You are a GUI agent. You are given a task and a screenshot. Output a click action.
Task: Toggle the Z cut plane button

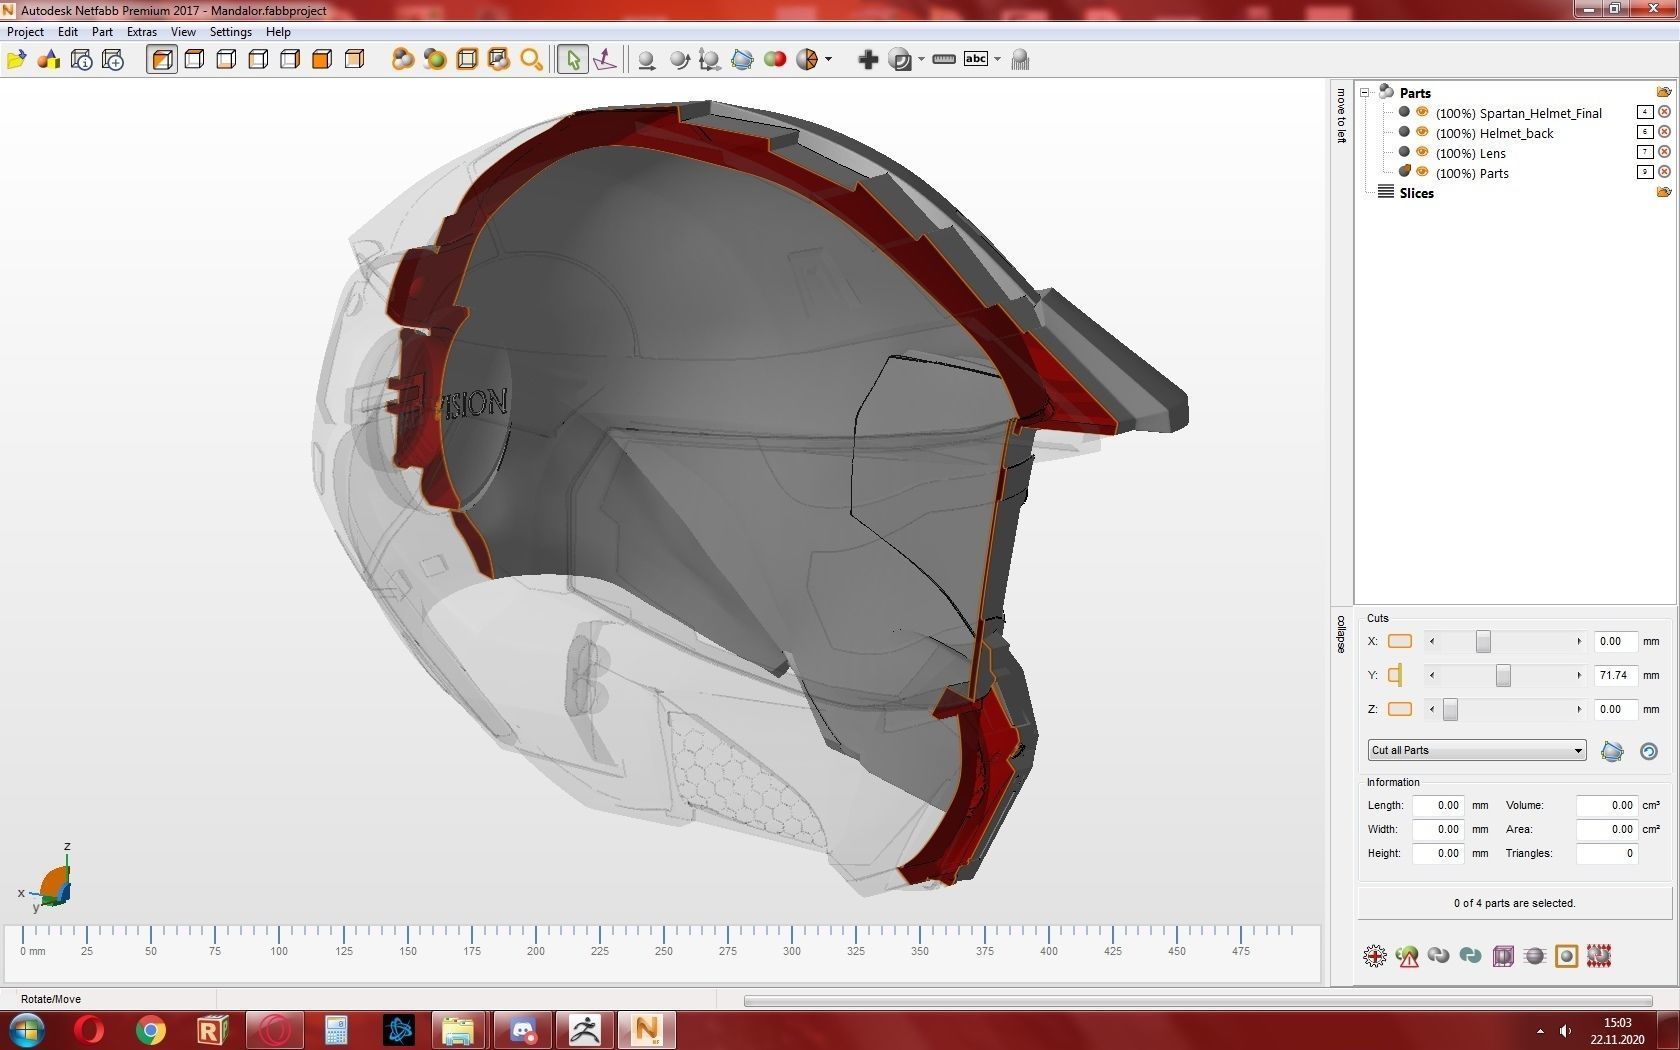pyautogui.click(x=1400, y=709)
